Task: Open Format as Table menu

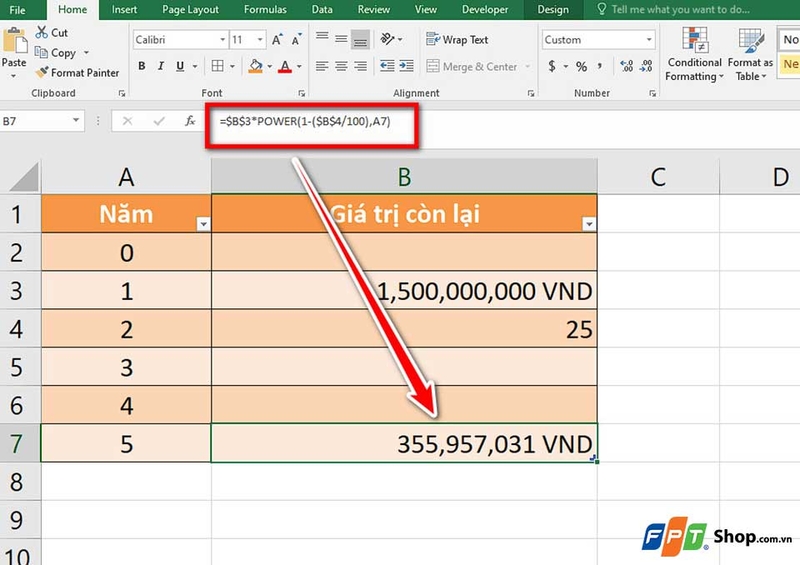Action: point(751,54)
